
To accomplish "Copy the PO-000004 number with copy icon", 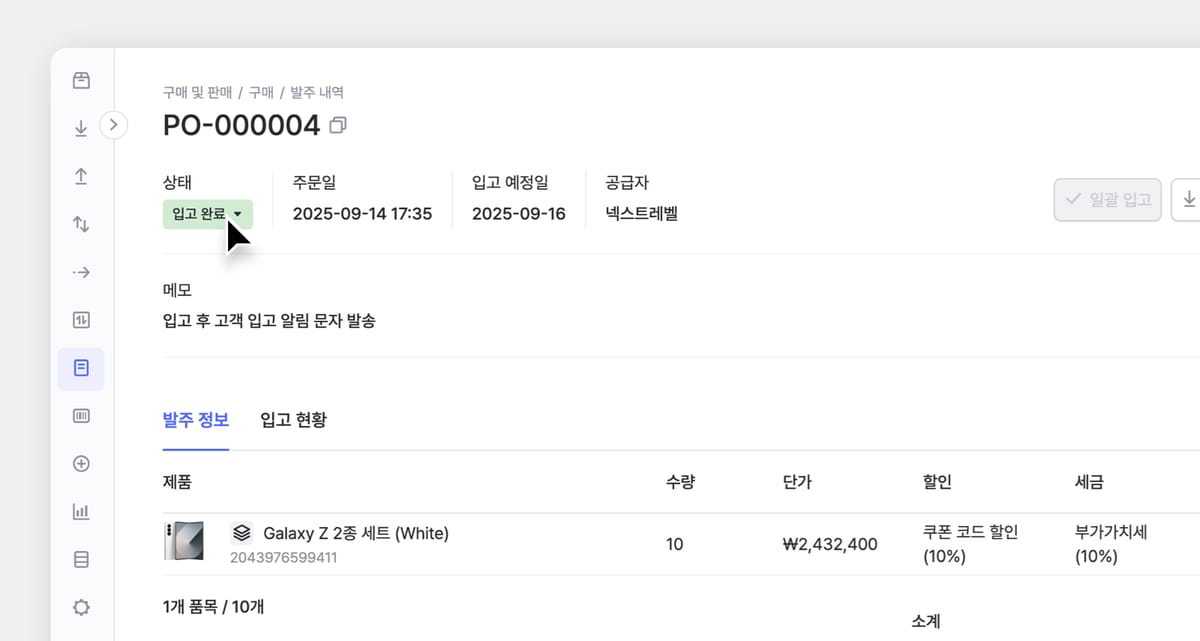I will point(338,126).
